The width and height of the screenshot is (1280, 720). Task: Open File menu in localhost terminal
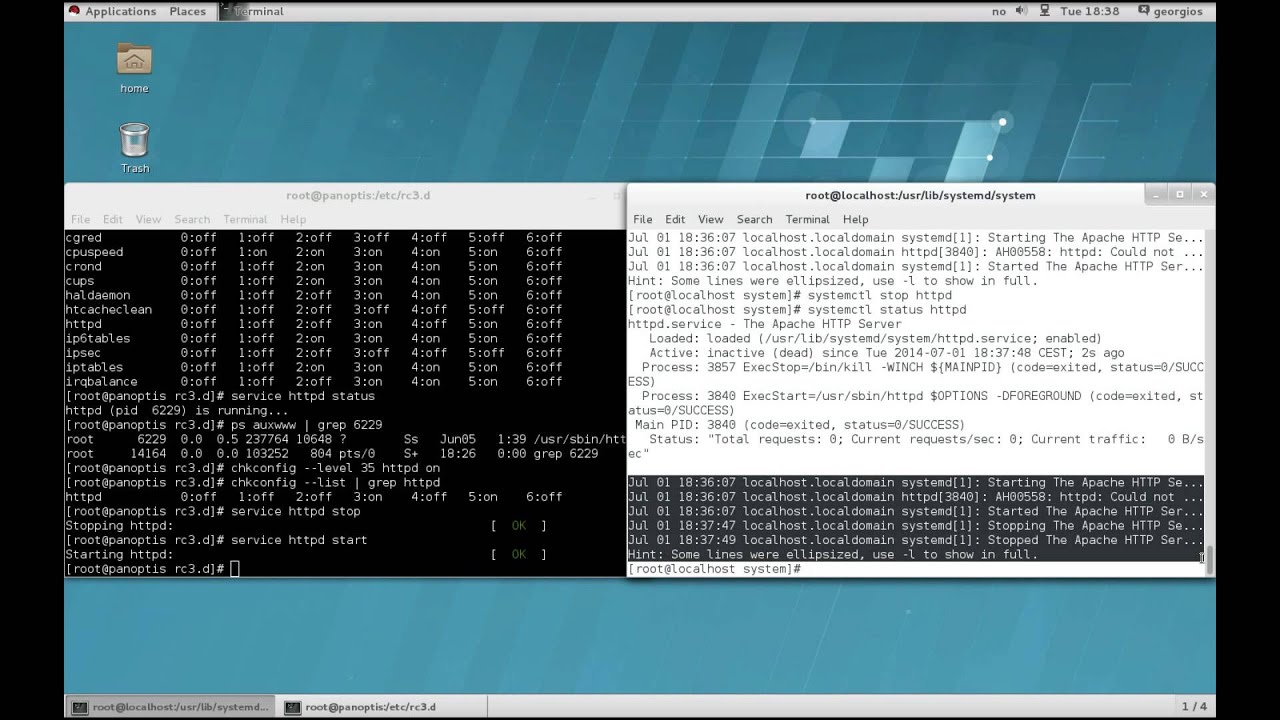click(x=642, y=219)
